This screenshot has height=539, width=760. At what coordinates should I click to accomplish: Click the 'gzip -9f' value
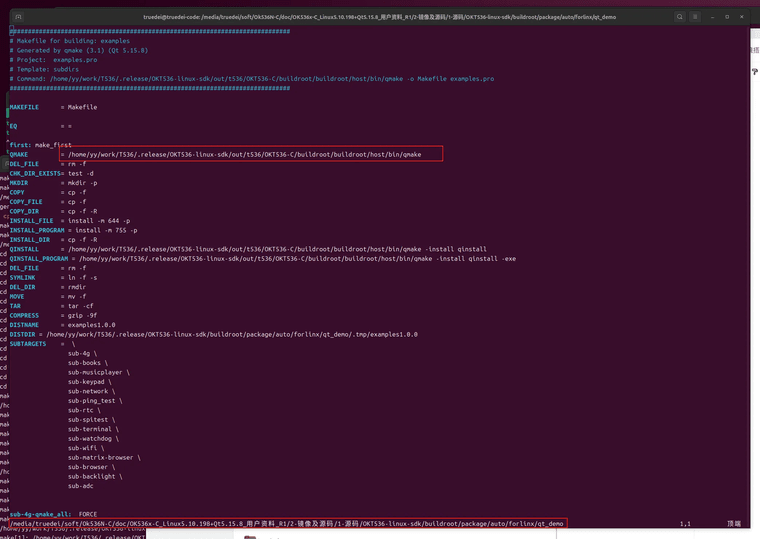tap(83, 316)
